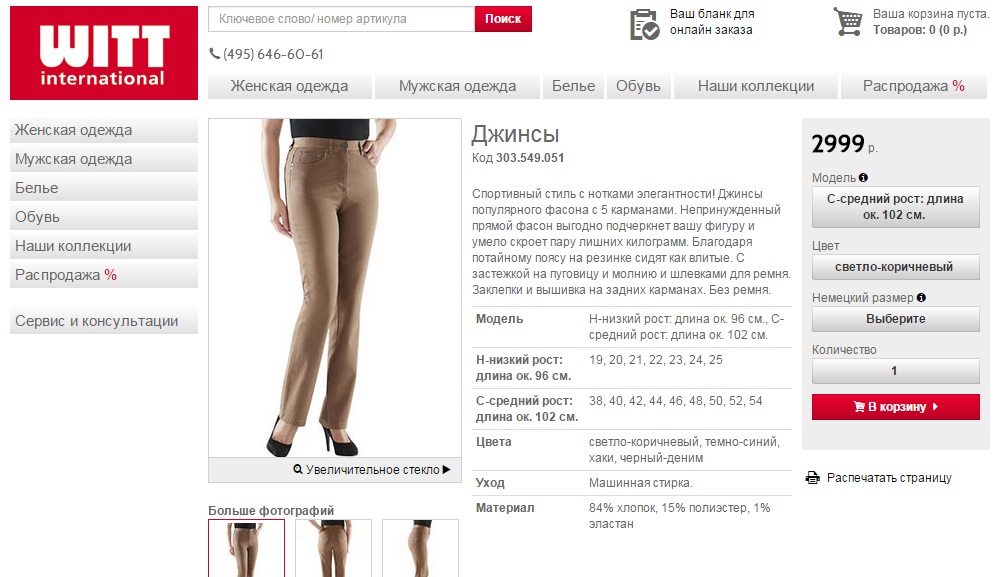This screenshot has height=577, width=995.
Task: Open Женская одежда in top navigation
Action: pyautogui.click(x=289, y=86)
